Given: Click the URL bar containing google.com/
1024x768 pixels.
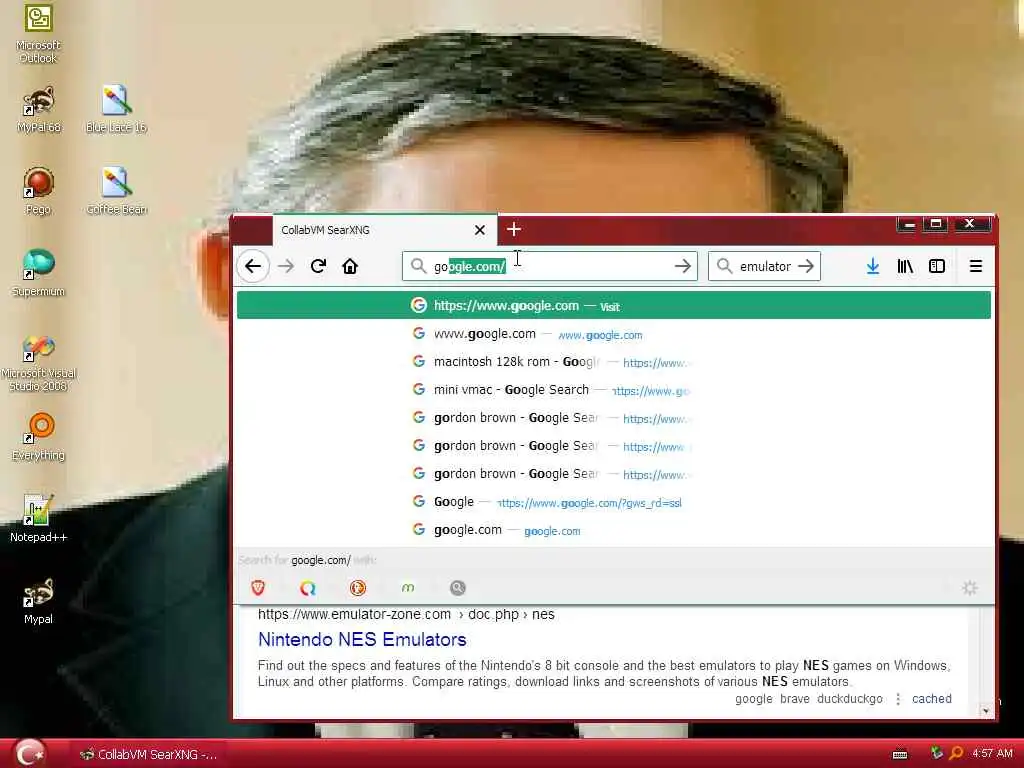Looking at the screenshot, I should [x=550, y=266].
